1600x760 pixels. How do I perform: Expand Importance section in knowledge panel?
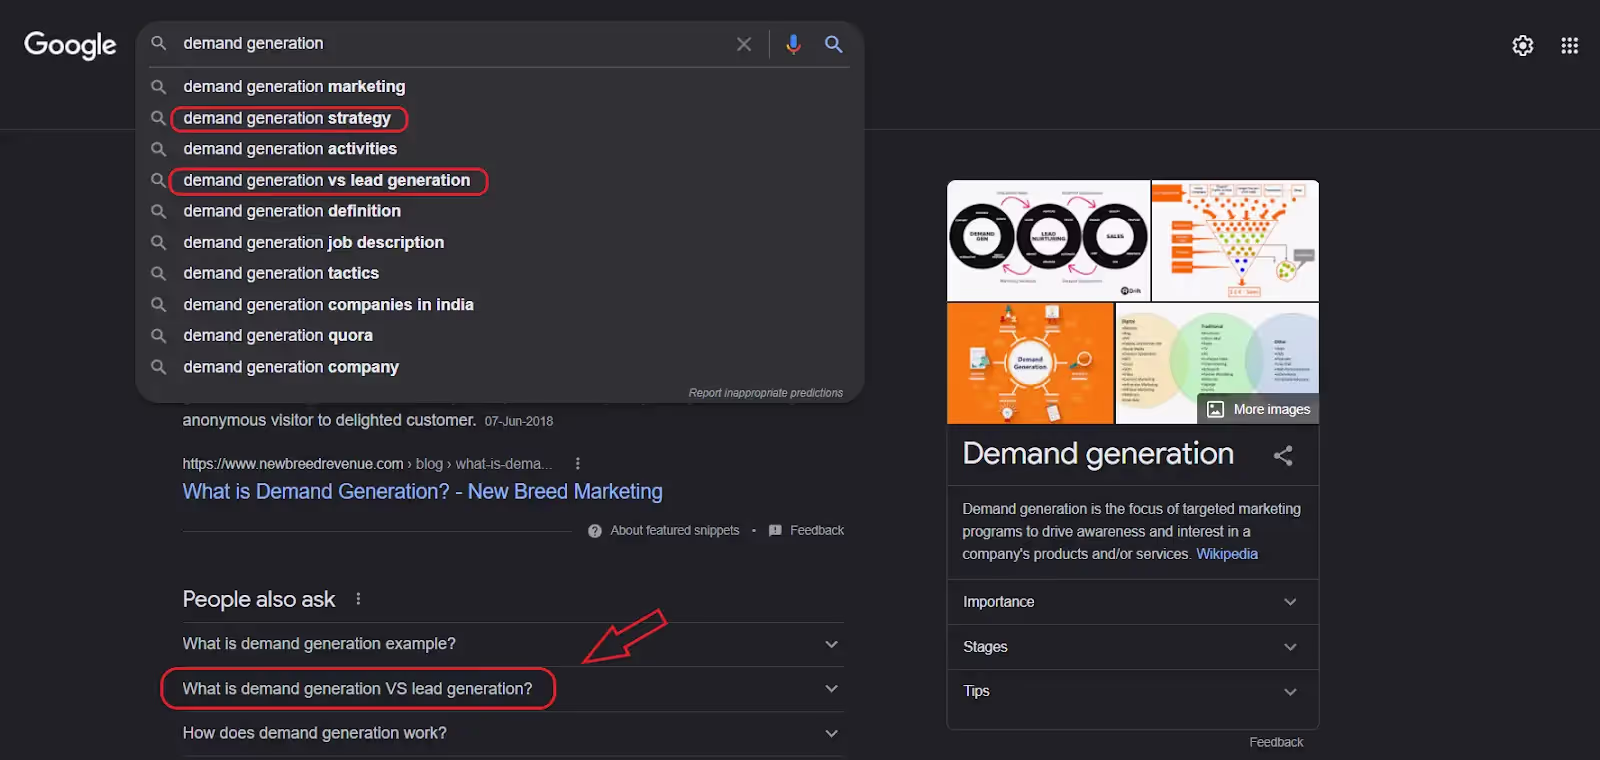point(1132,602)
